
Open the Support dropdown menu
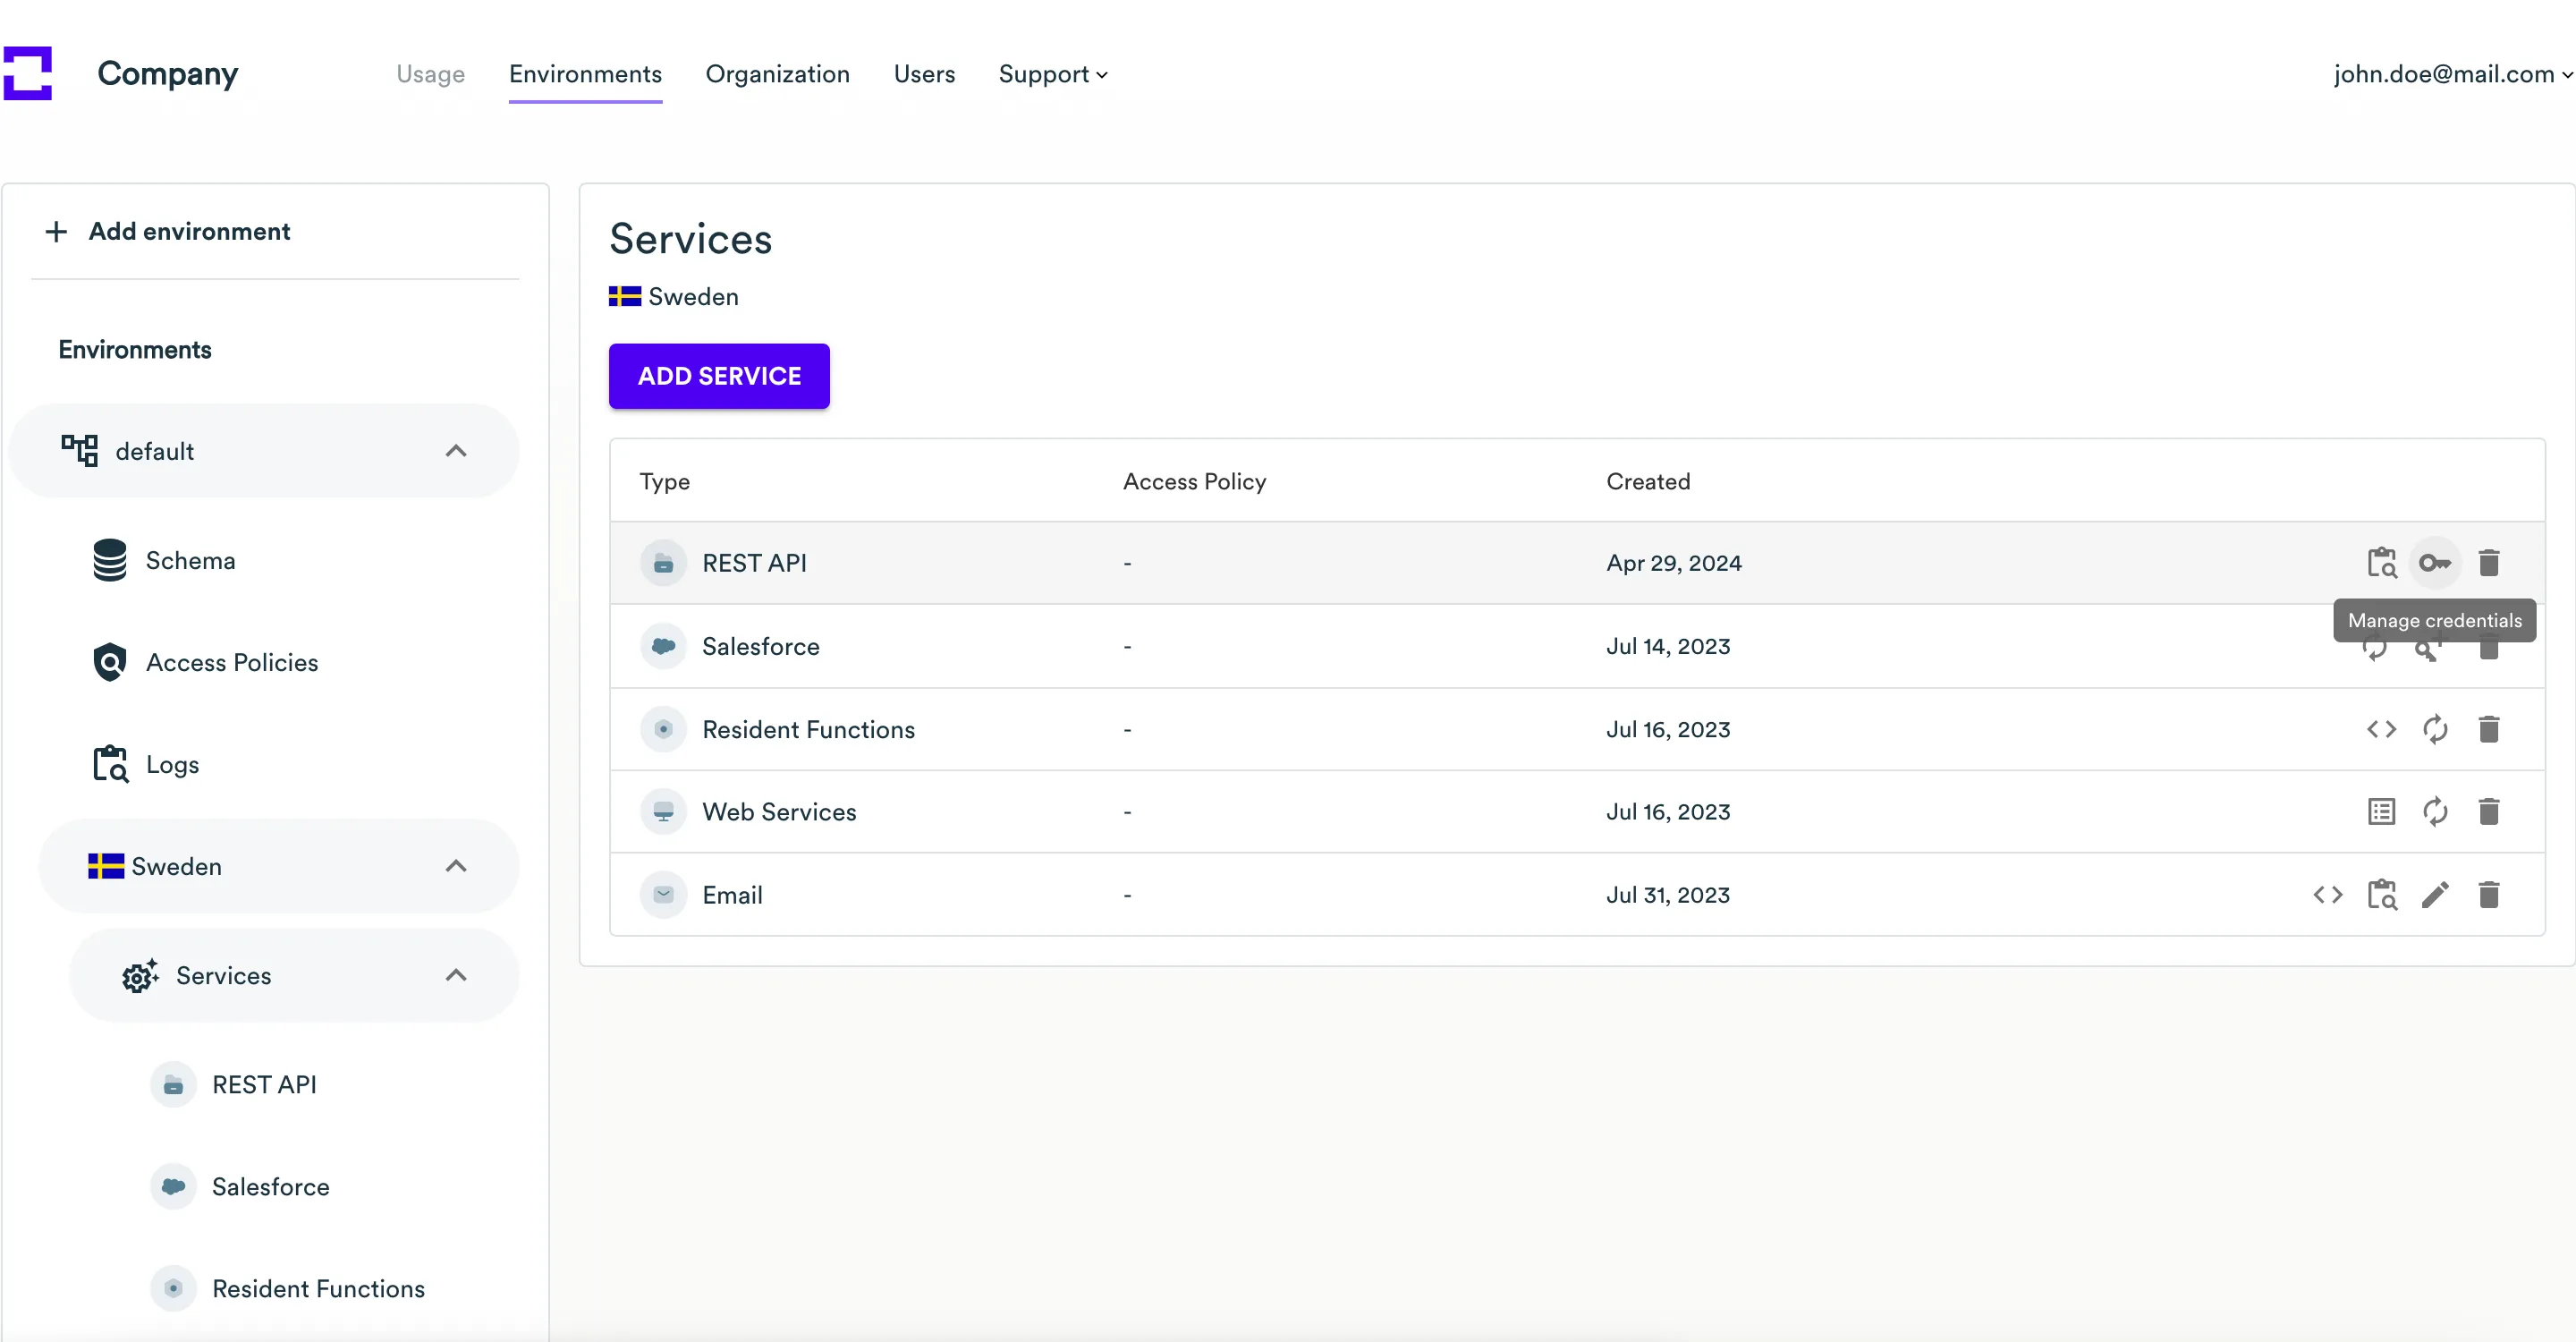[x=1052, y=74]
